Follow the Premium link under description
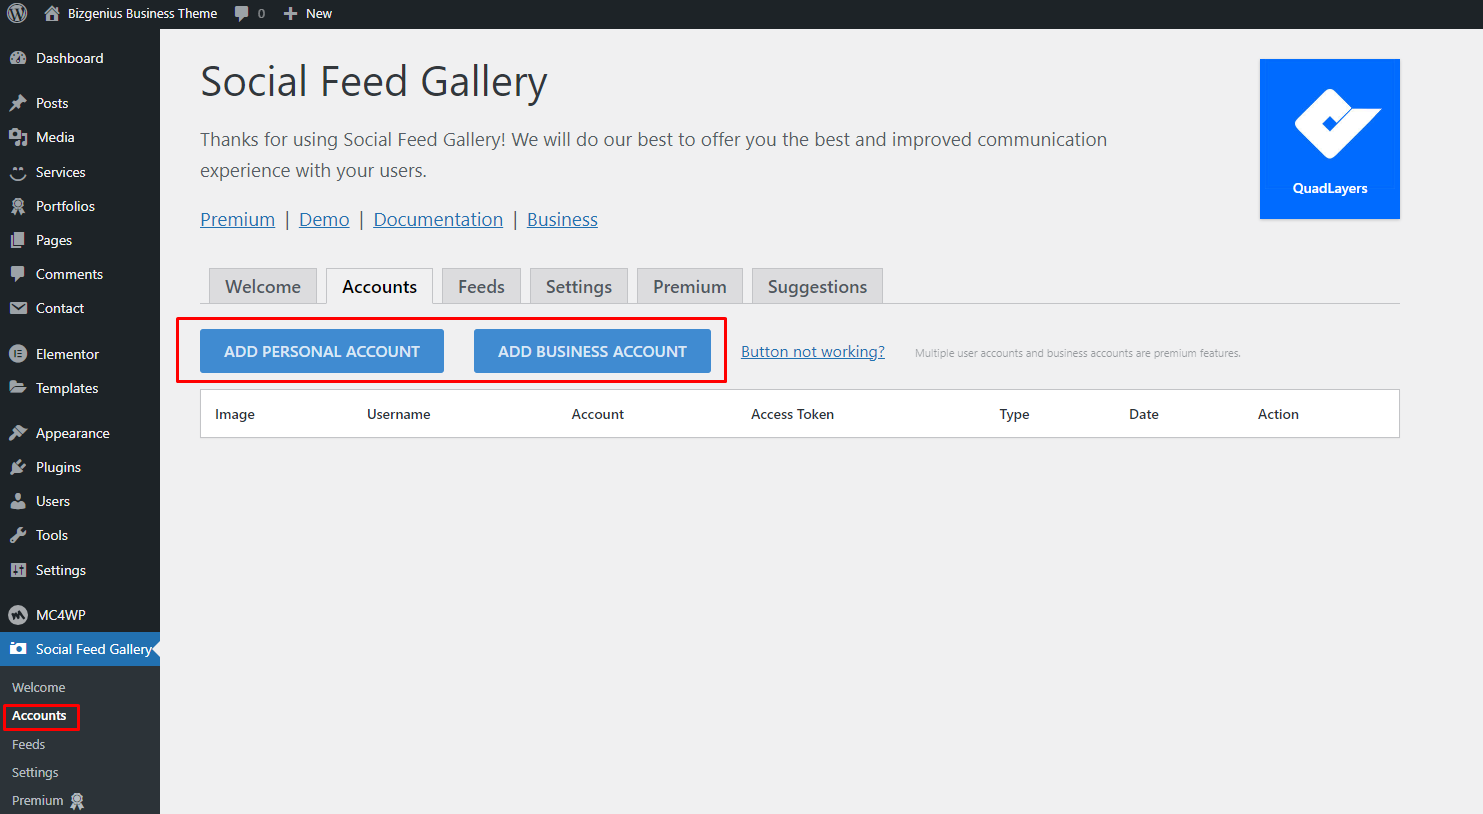This screenshot has width=1483, height=814. tap(237, 220)
